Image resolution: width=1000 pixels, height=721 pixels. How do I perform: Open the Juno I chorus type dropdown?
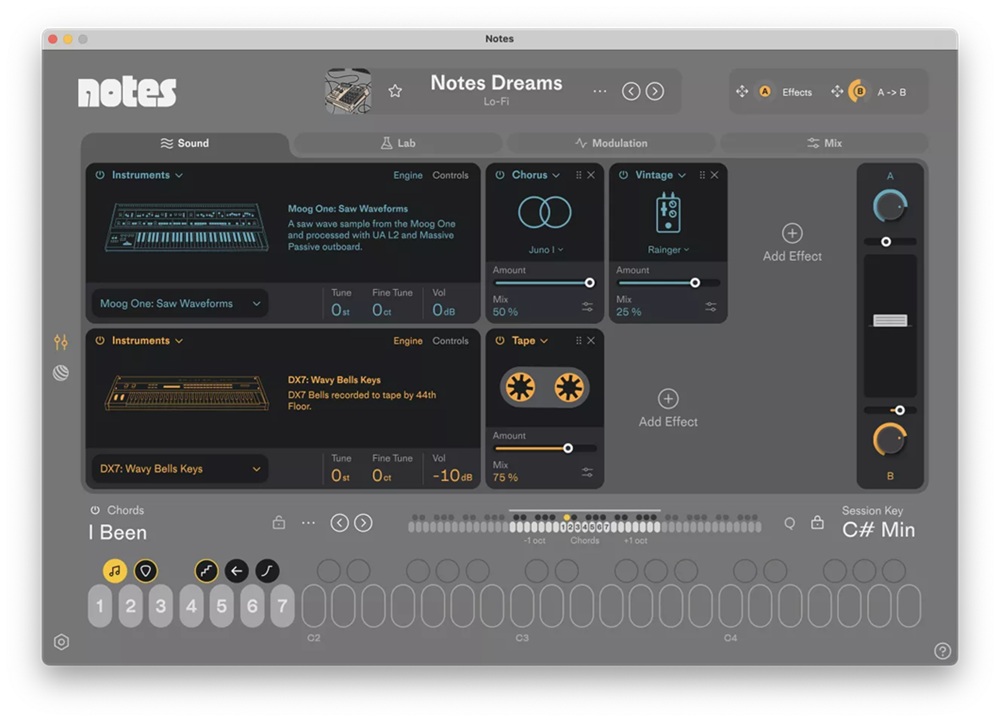[545, 250]
